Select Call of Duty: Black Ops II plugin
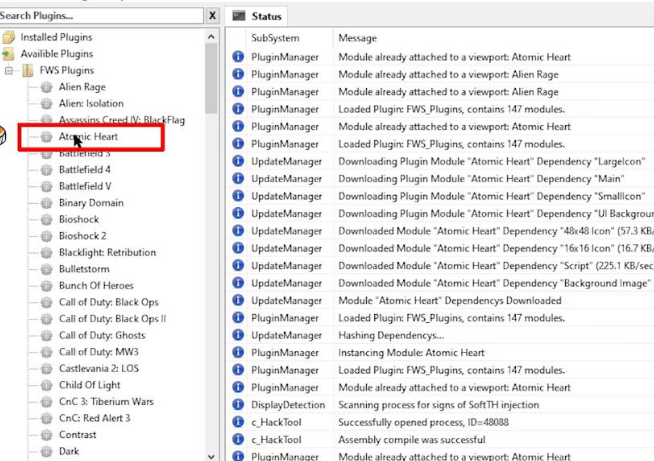The image size is (654, 461). click(x=113, y=319)
